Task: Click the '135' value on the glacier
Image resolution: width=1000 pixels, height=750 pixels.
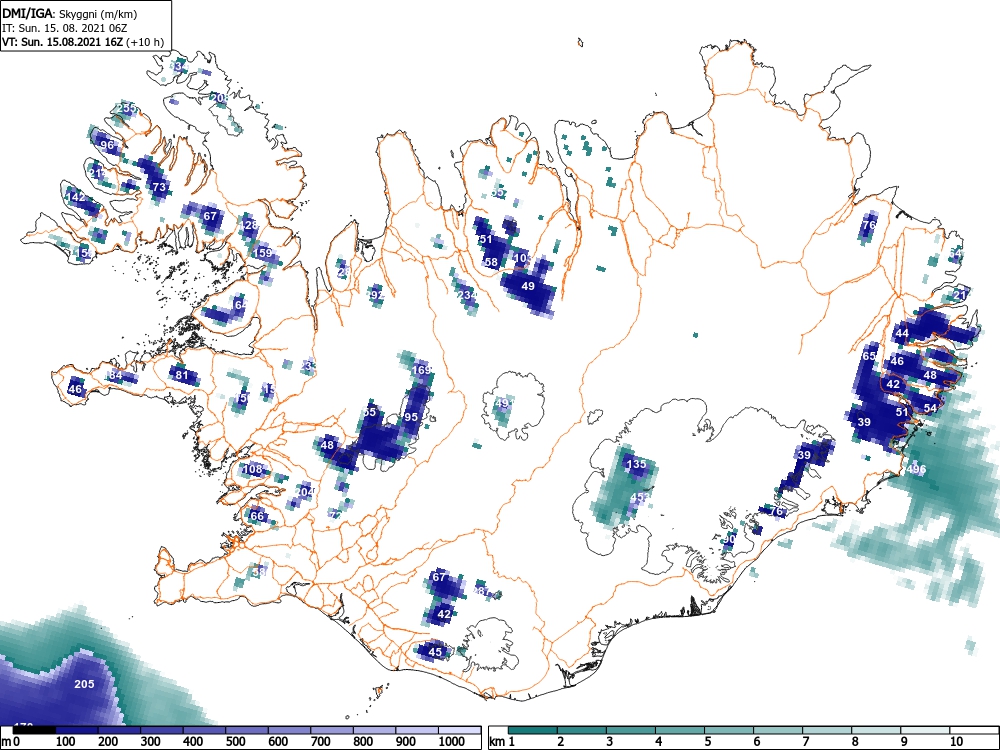Action: point(636,464)
